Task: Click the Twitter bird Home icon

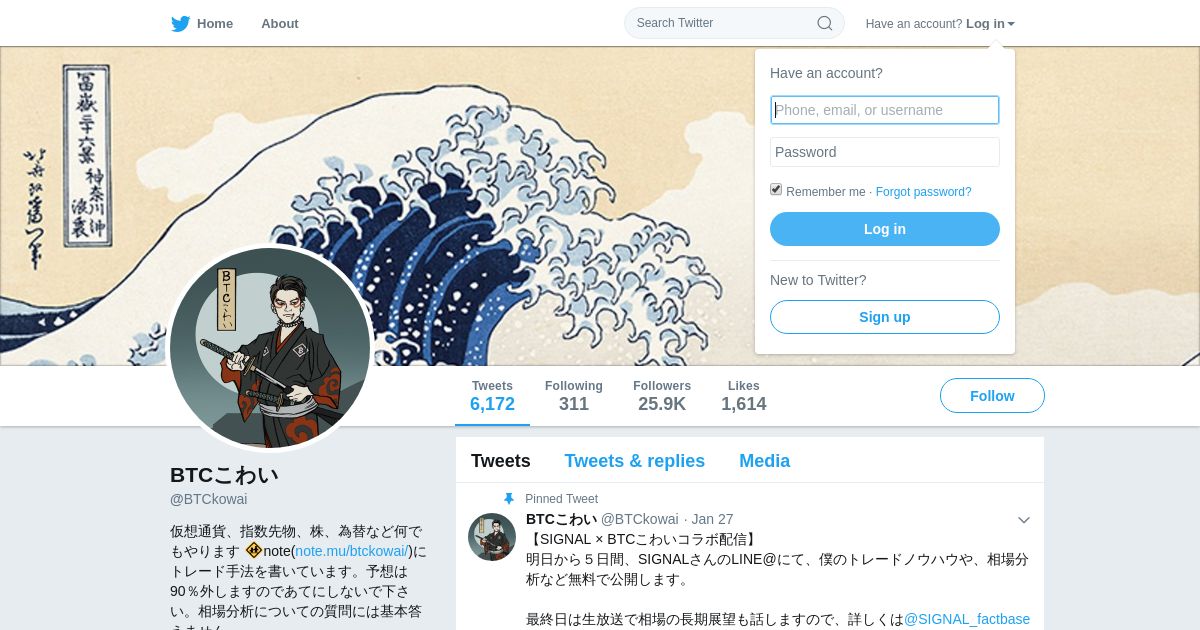Action: point(180,23)
